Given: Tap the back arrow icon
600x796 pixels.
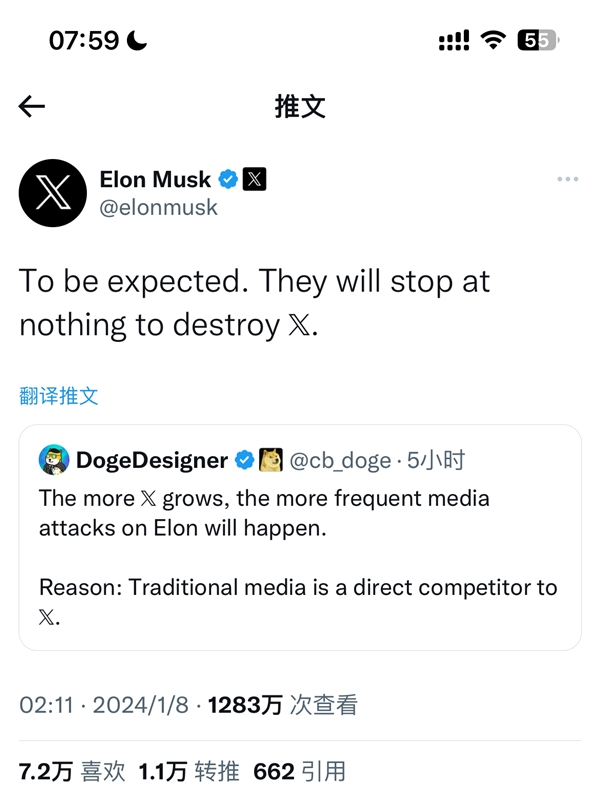Looking at the screenshot, I should coord(32,107).
